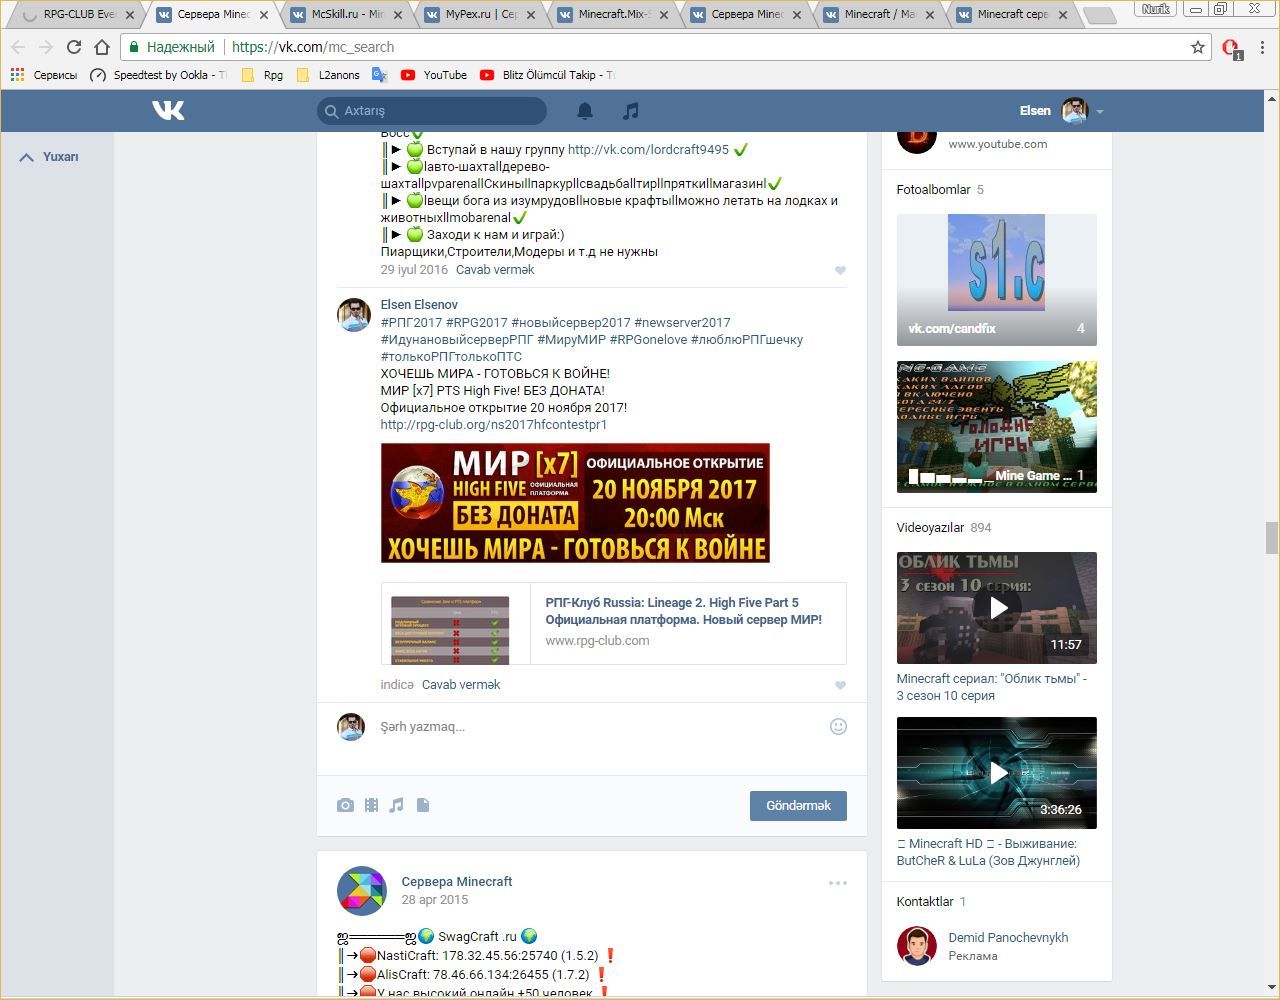
Task: Play the Облик тьмы video
Action: (997, 608)
